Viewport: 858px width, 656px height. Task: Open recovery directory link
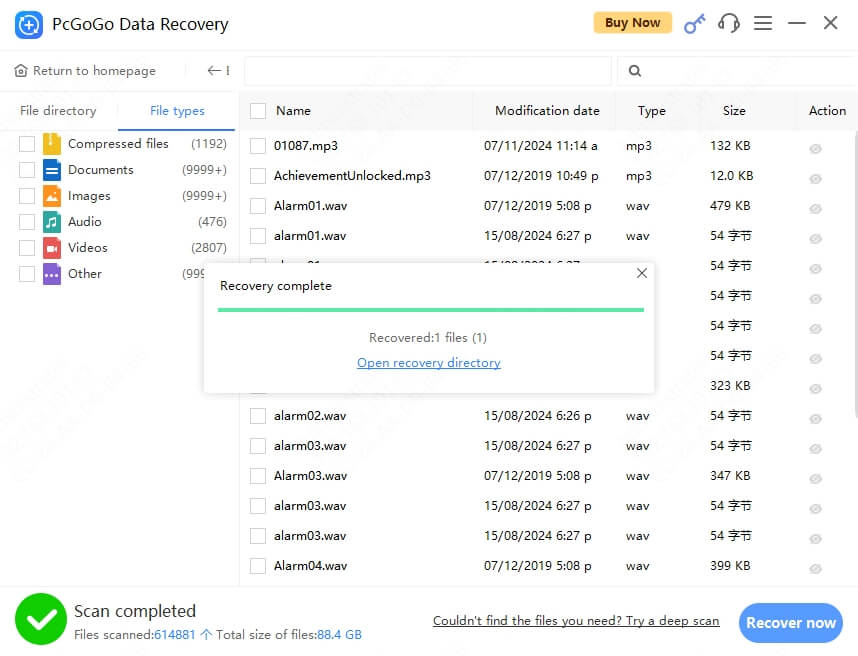point(428,363)
